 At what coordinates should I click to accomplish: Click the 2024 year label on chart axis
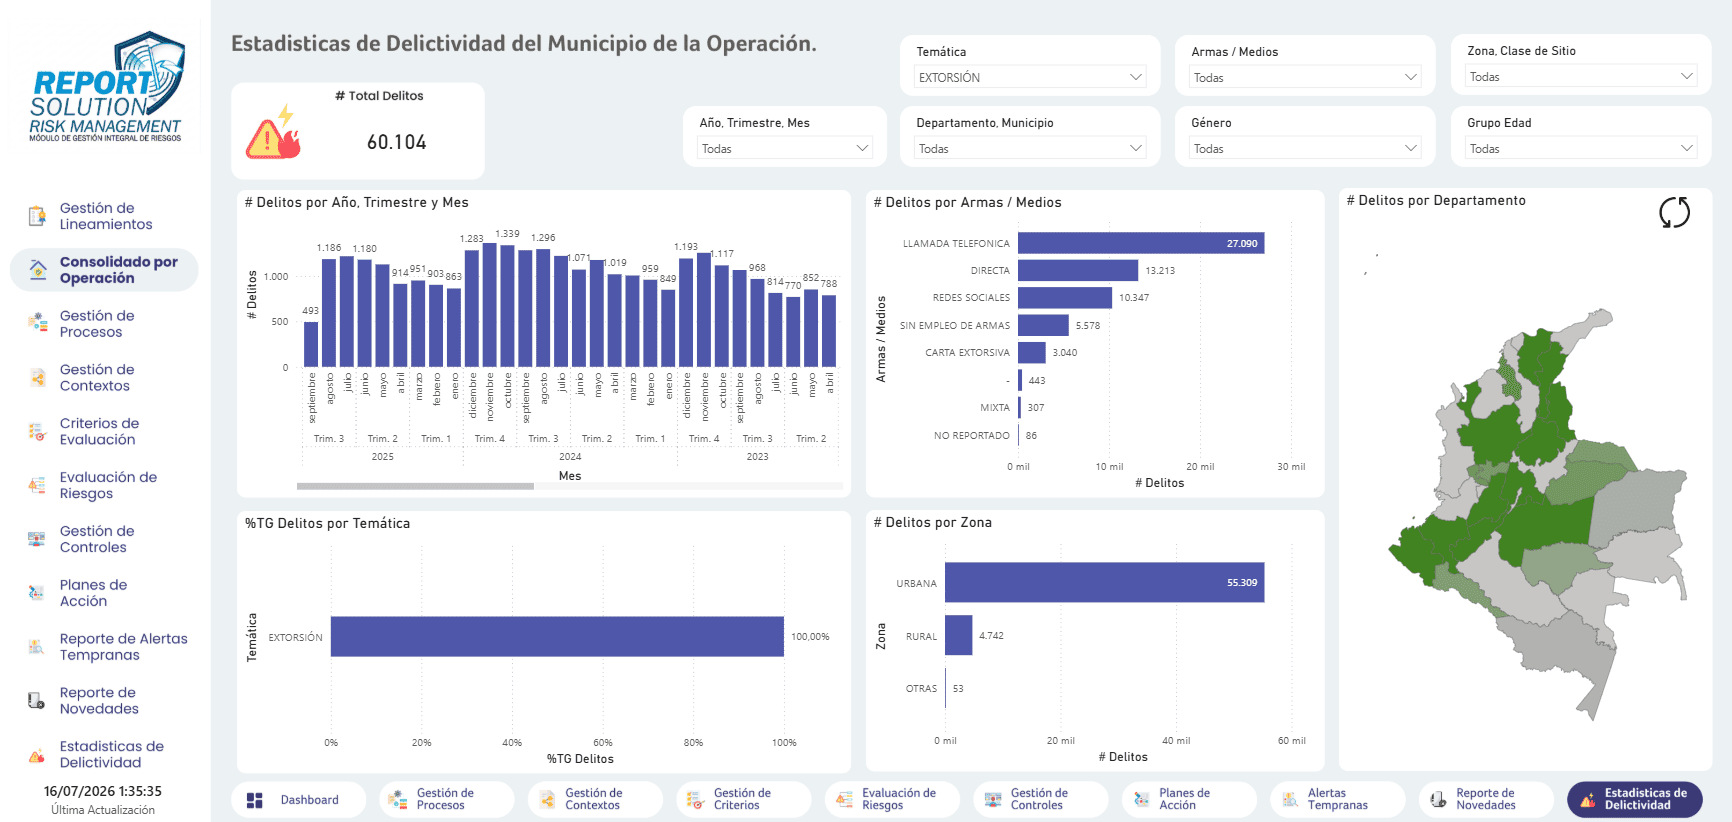click(570, 456)
